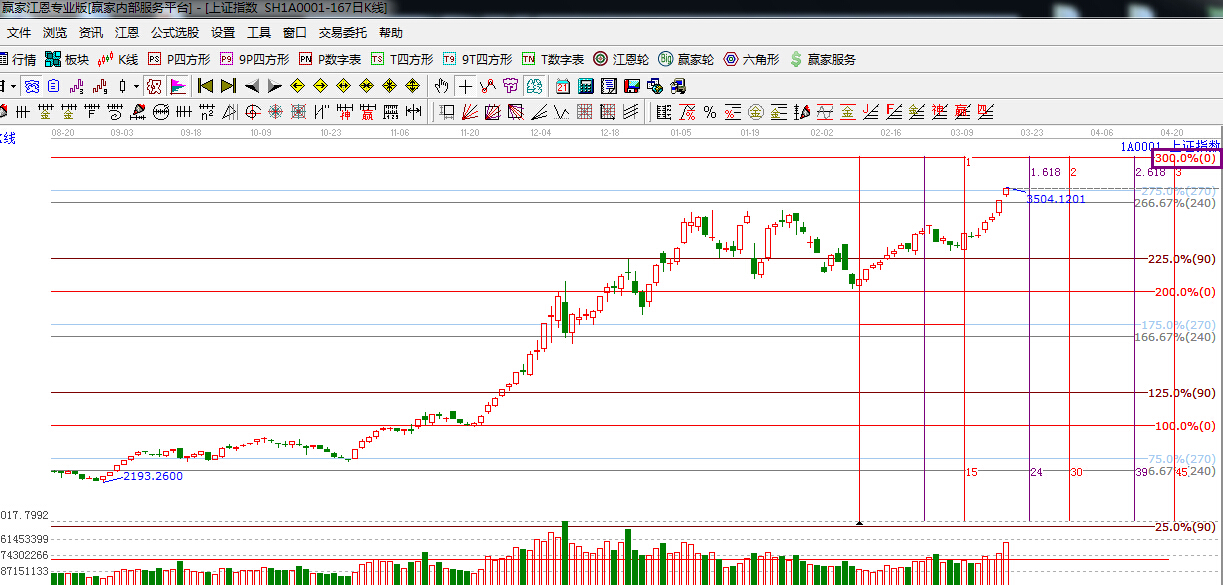Jump to first bar with skip-start arrow
This screenshot has width=1223, height=585.
pyautogui.click(x=205, y=86)
